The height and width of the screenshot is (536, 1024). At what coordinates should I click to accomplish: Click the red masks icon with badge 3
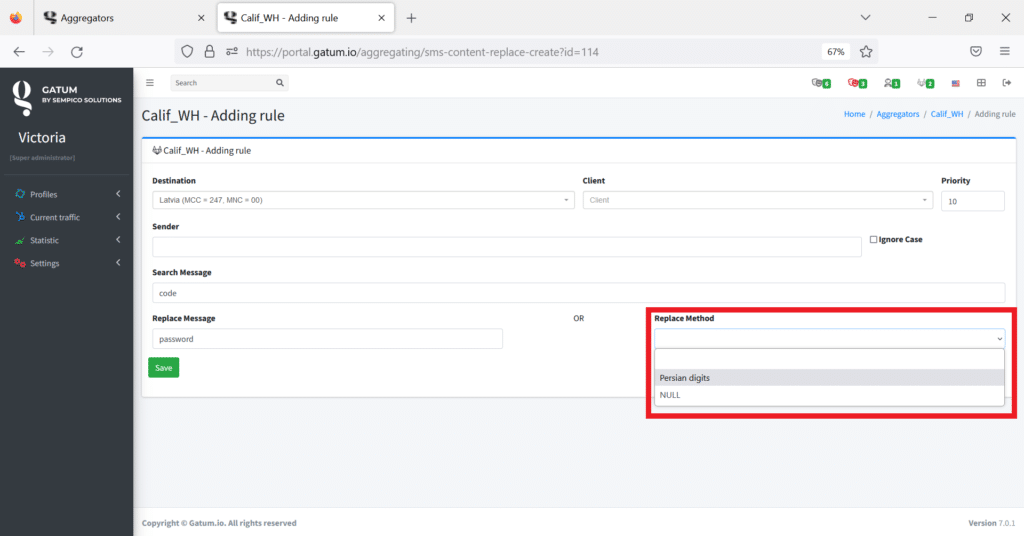[857, 83]
